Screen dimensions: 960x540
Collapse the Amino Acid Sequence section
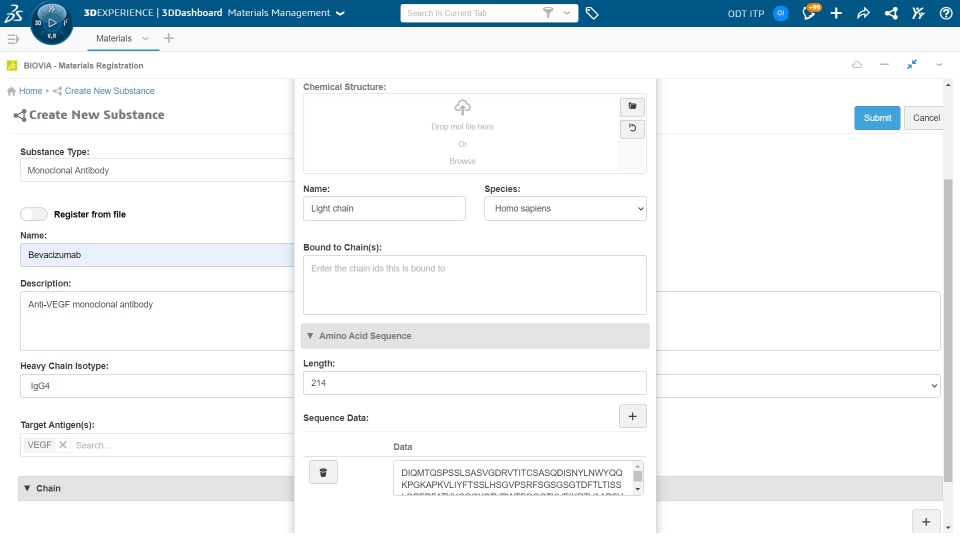475,336
